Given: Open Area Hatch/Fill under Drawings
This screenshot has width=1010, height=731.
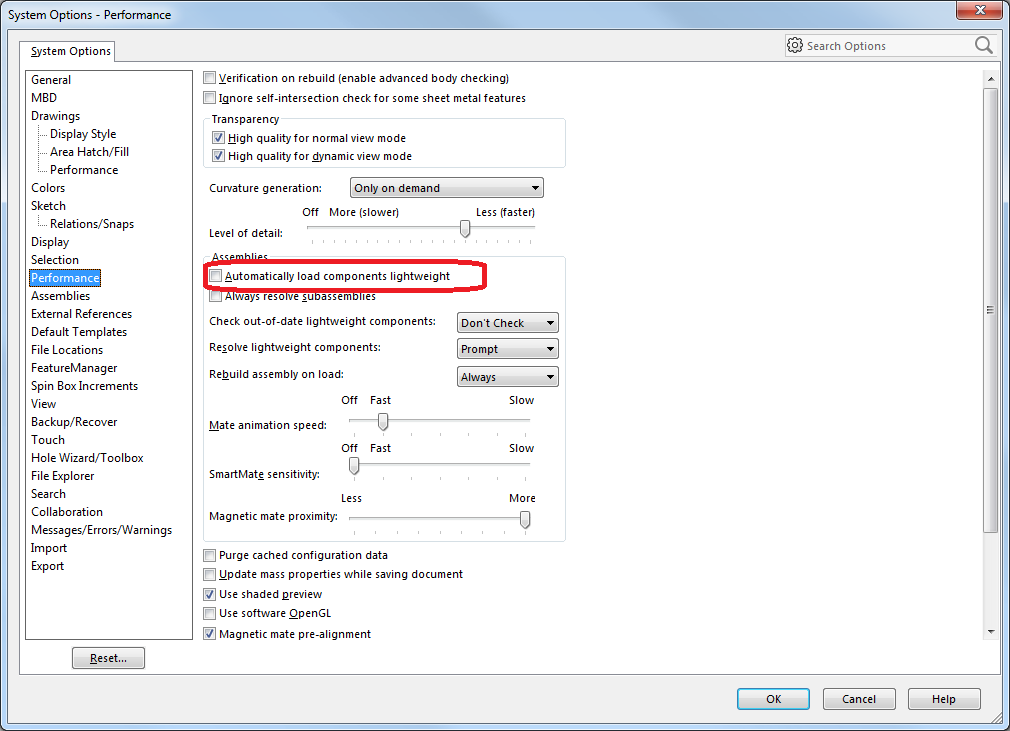Looking at the screenshot, I should click(89, 152).
